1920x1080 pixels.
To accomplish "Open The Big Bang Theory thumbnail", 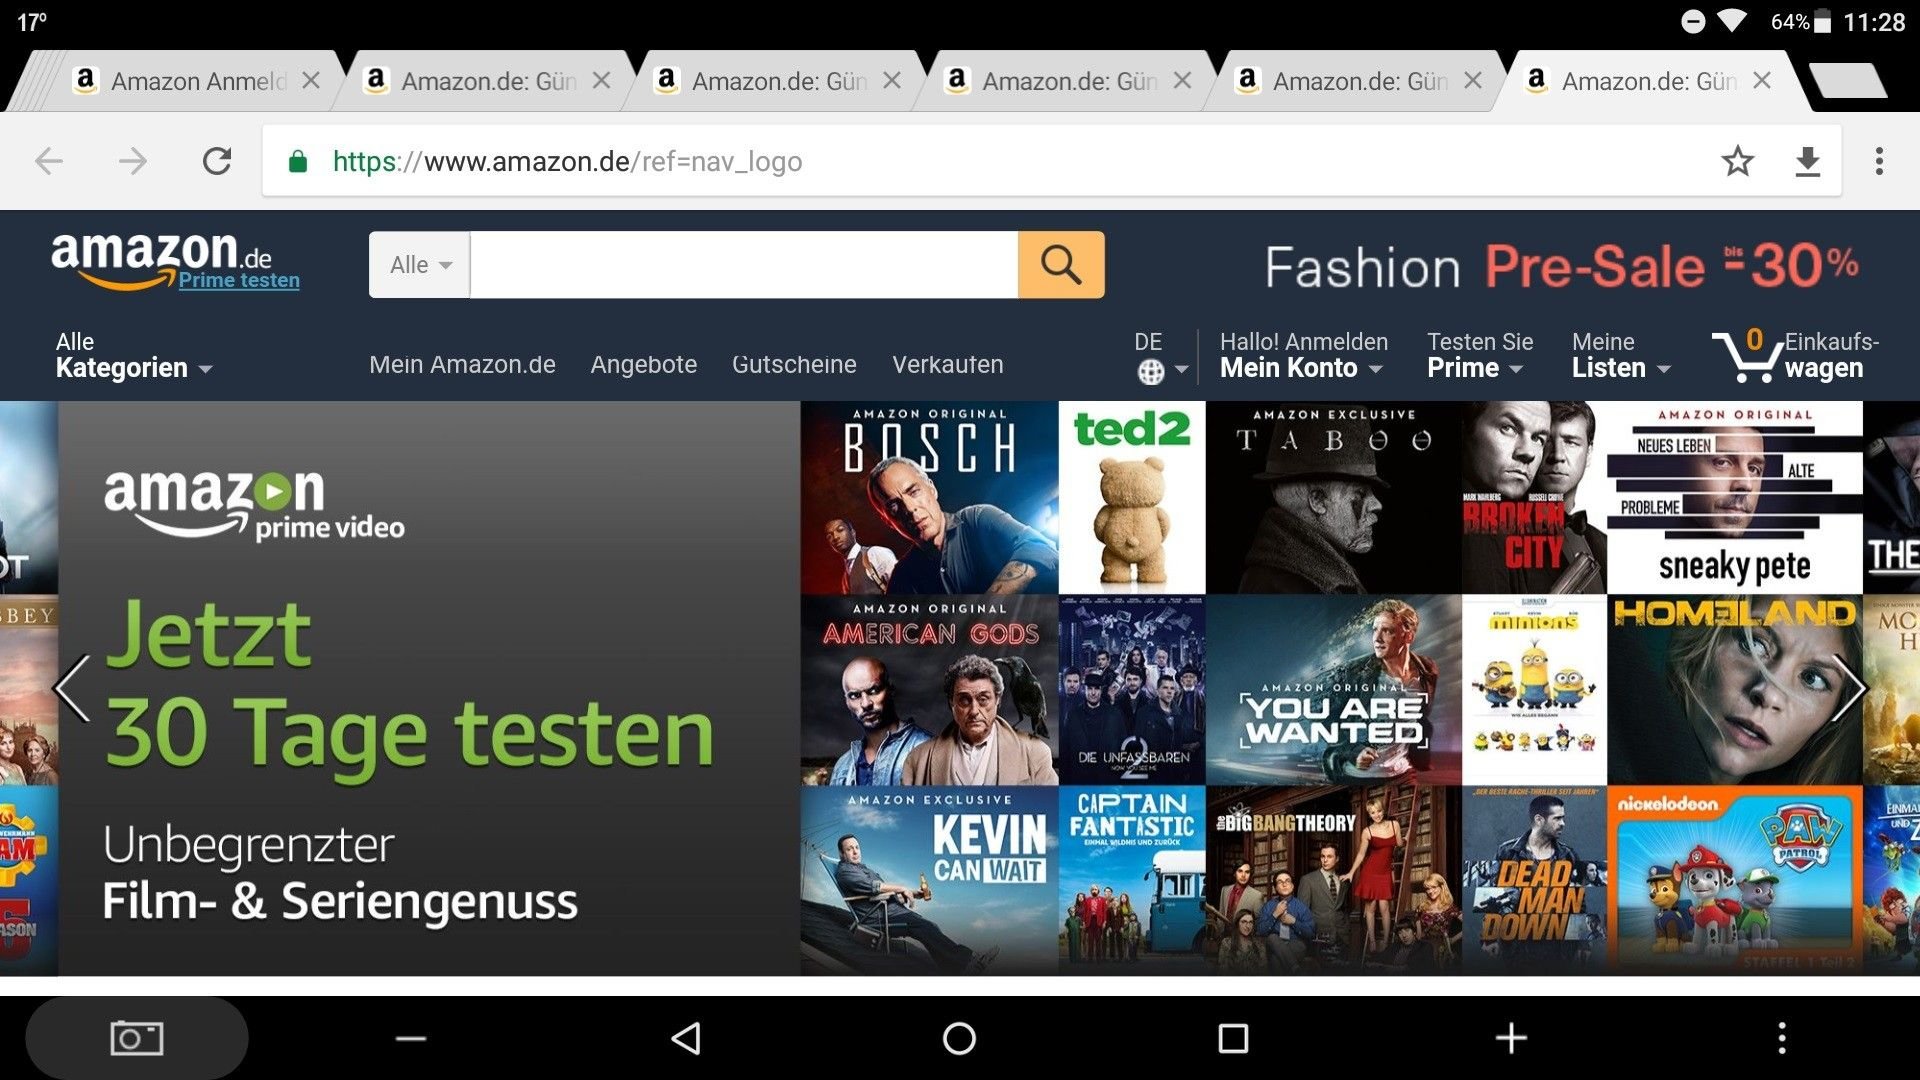I will coord(1333,880).
